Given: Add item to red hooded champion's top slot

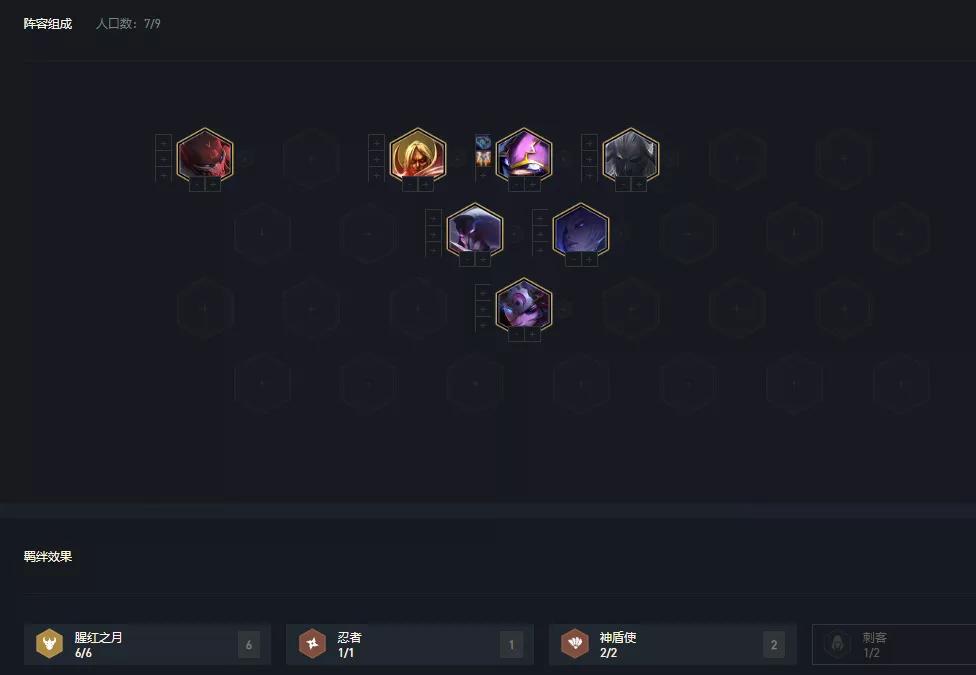Looking at the screenshot, I should tap(163, 143).
